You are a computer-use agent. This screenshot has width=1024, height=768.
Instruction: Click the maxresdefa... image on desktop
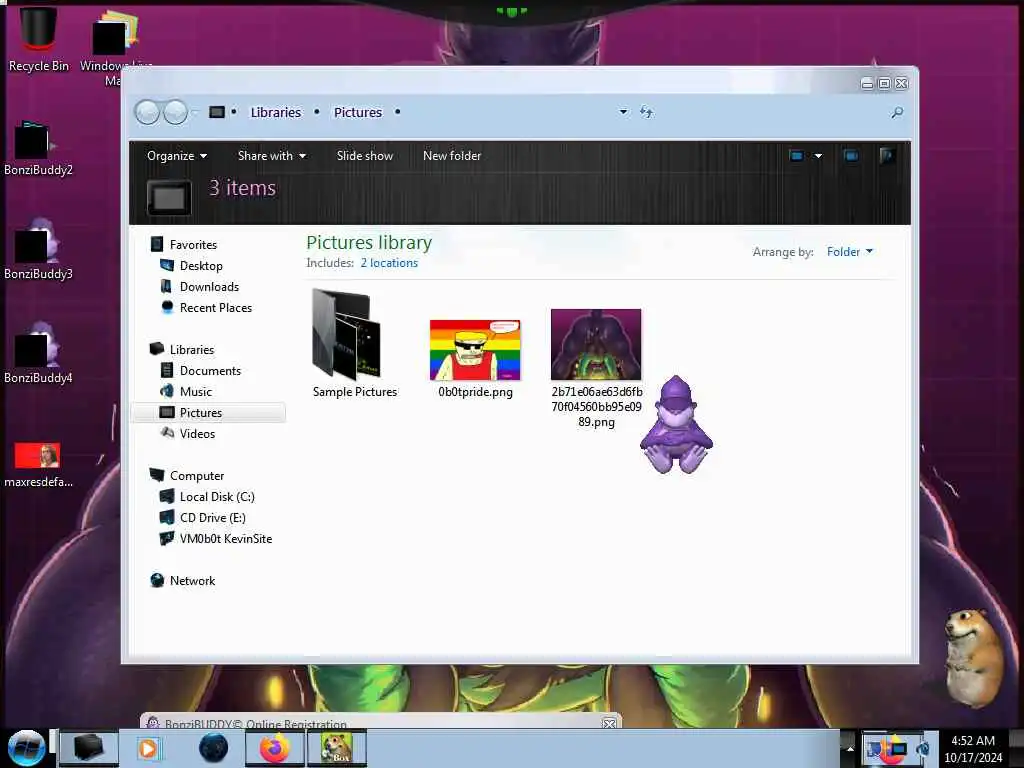pos(38,465)
